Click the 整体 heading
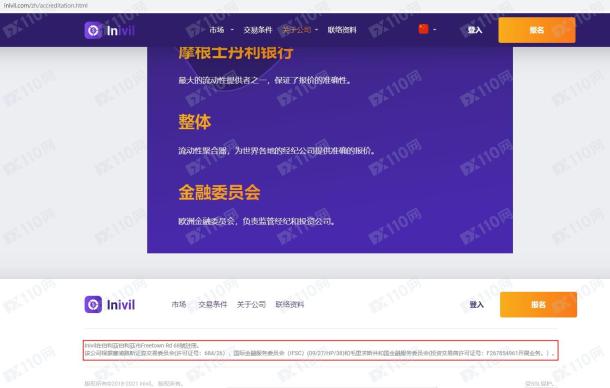The image size is (610, 388). point(195,122)
